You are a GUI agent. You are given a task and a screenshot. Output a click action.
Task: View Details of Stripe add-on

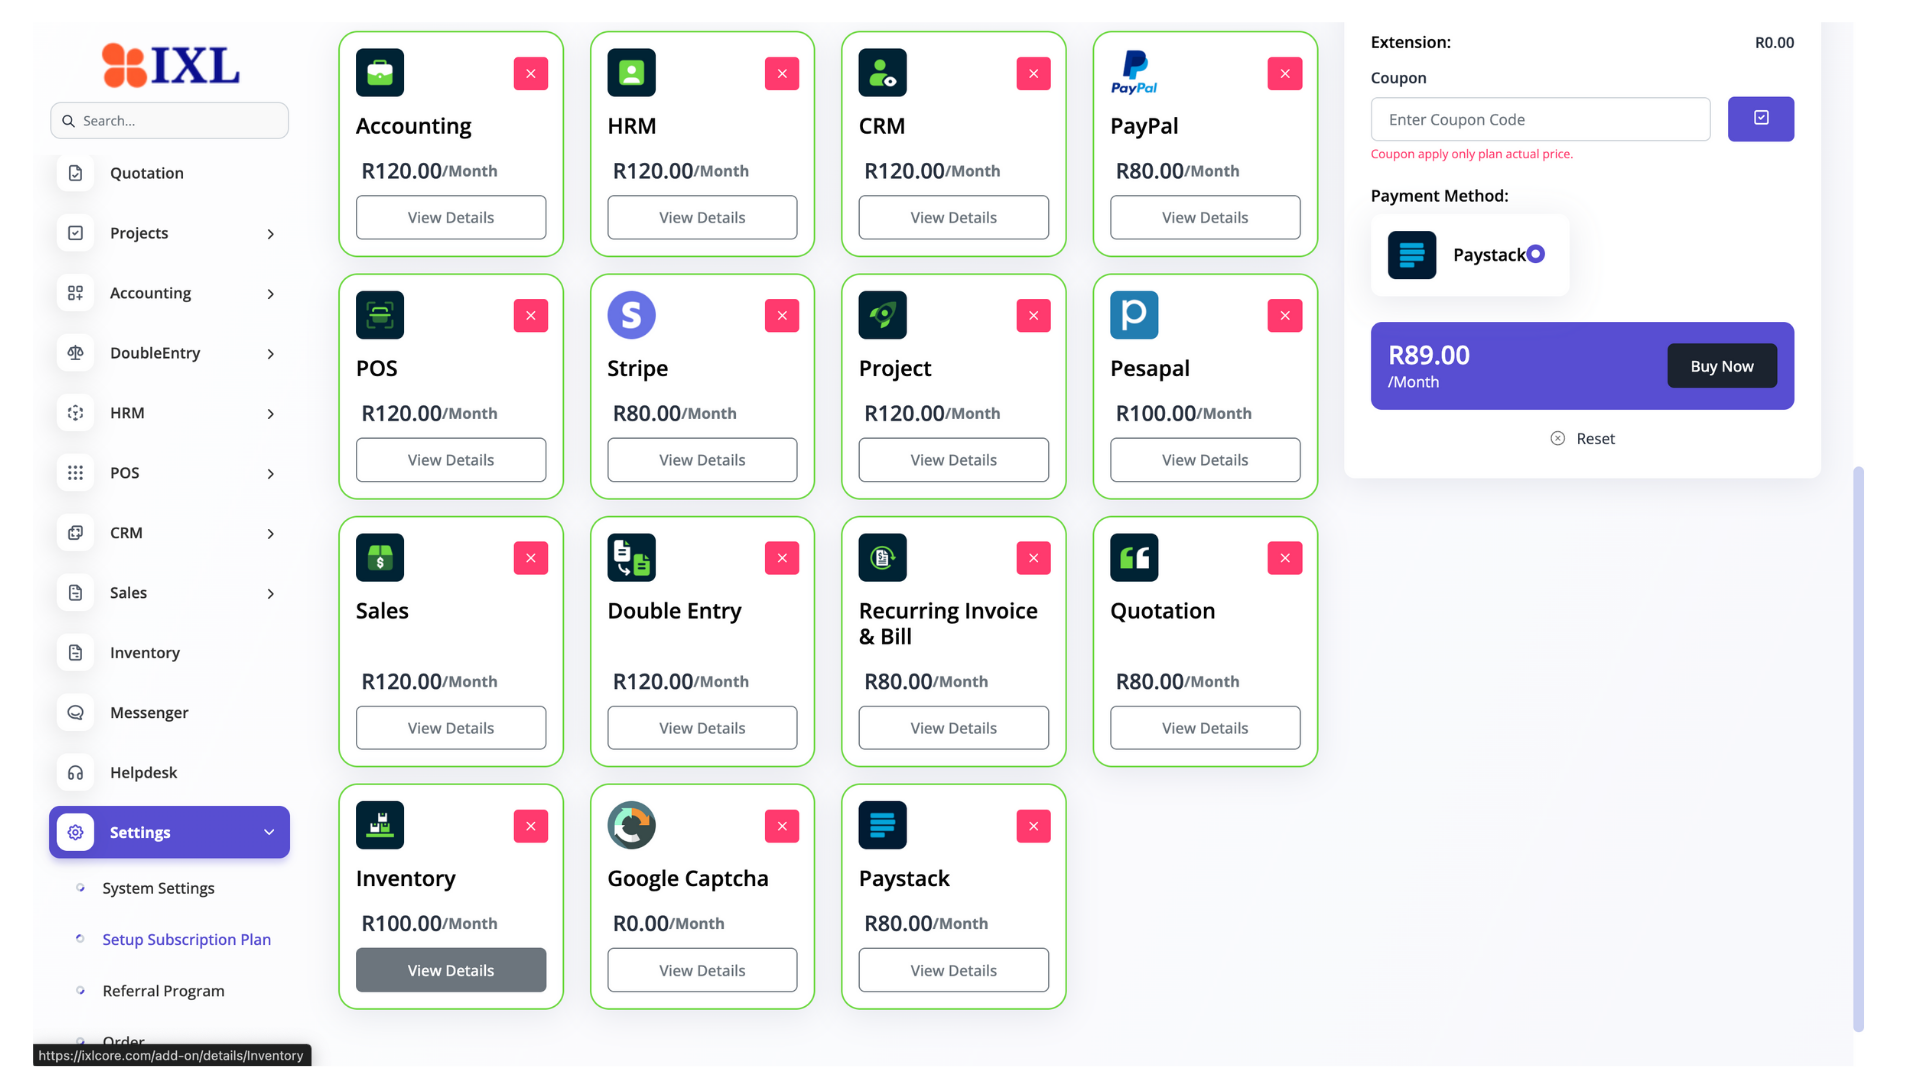point(702,460)
